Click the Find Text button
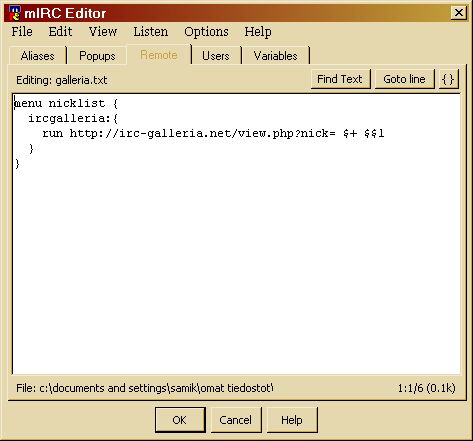The width and height of the screenshot is (473, 441). click(340, 79)
